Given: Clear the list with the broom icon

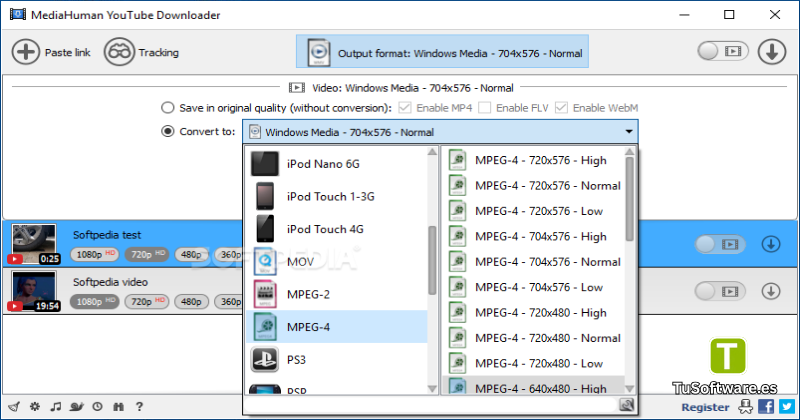Looking at the screenshot, I should click(14, 407).
